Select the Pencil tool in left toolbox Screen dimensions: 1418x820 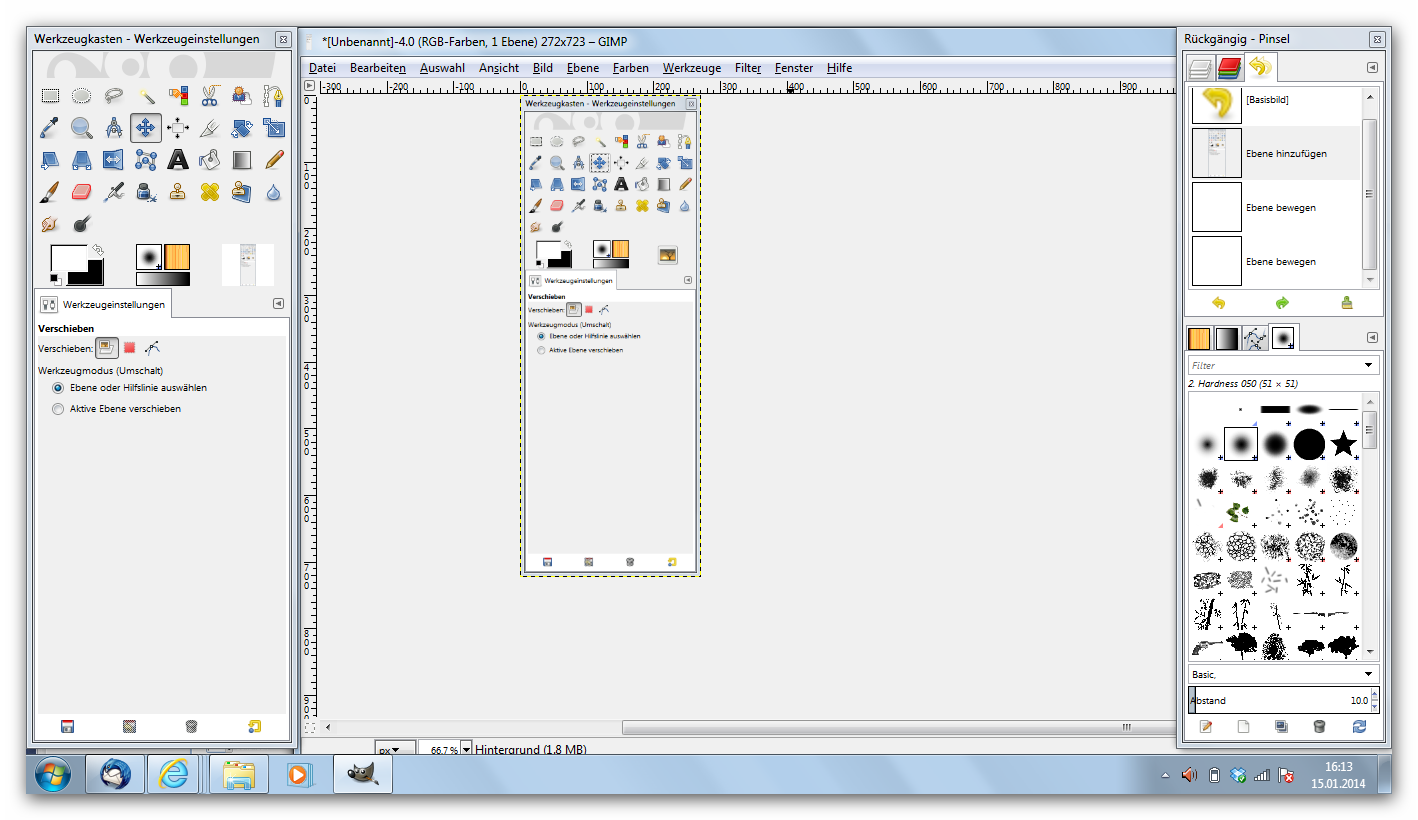[x=274, y=160]
